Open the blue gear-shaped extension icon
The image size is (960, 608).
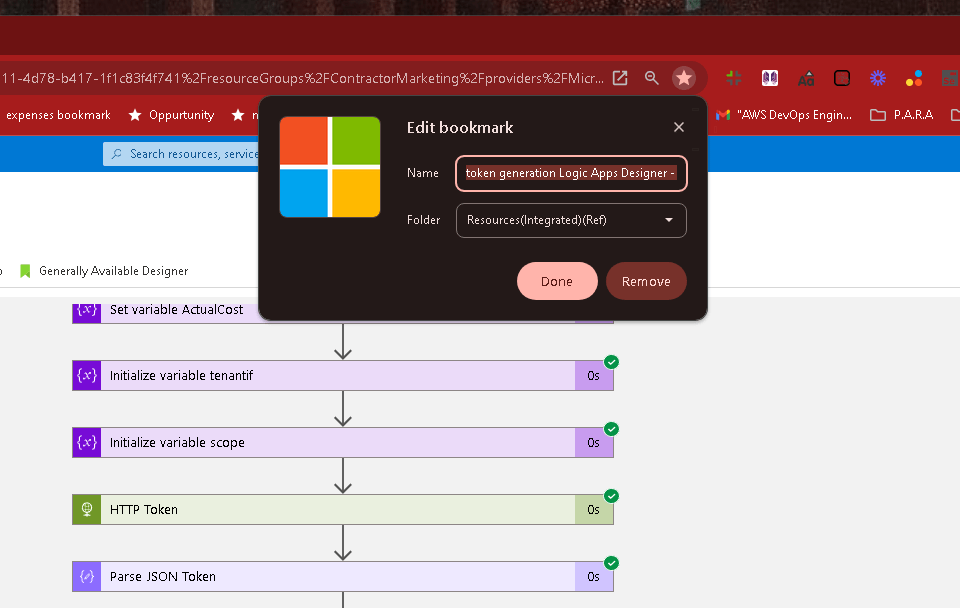pos(878,78)
